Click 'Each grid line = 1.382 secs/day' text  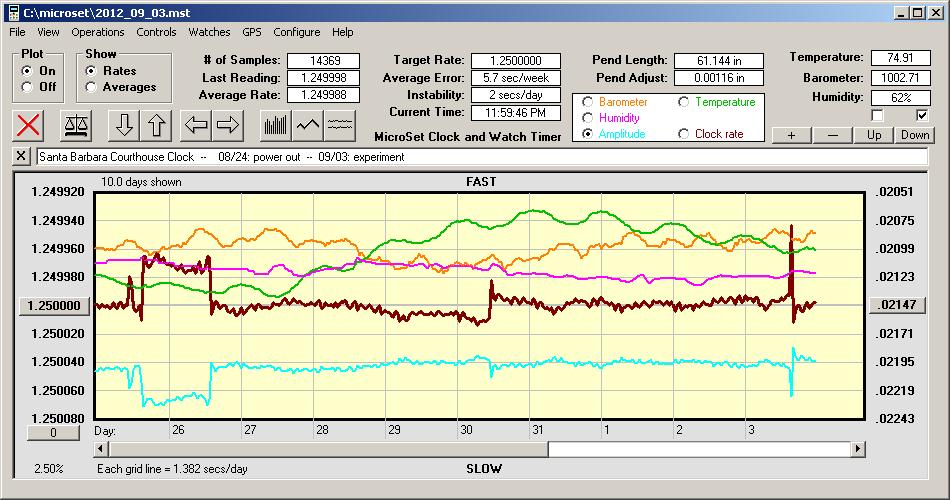[172, 468]
